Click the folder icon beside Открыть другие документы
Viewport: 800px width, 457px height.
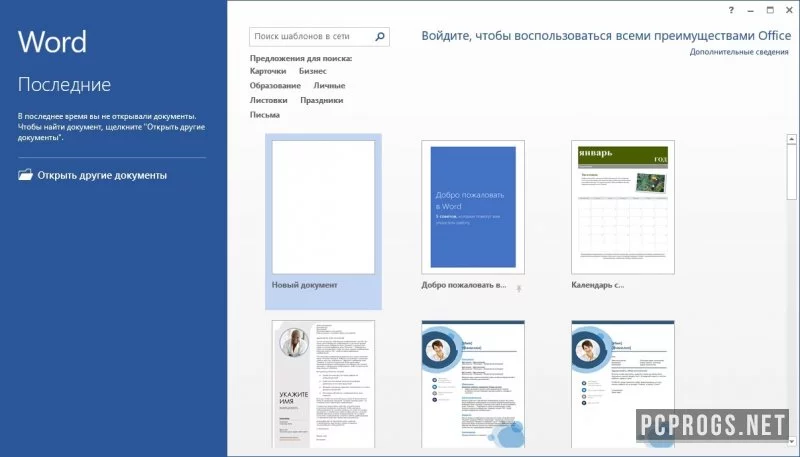pos(25,175)
